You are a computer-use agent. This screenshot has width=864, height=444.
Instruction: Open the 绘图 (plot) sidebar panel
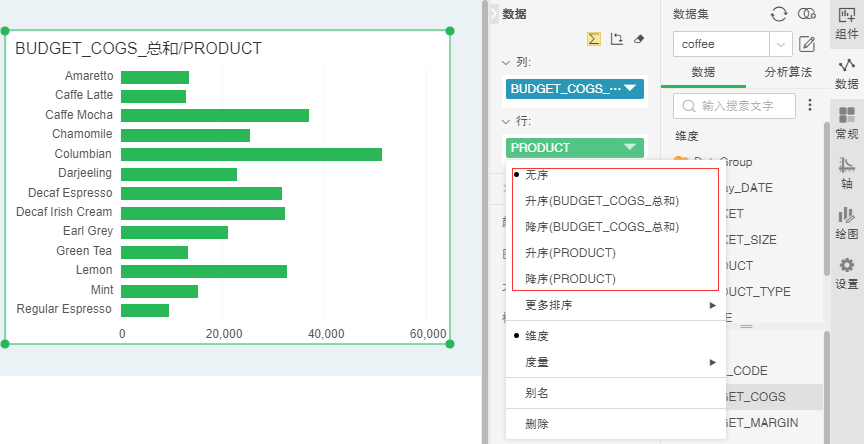coord(846,223)
